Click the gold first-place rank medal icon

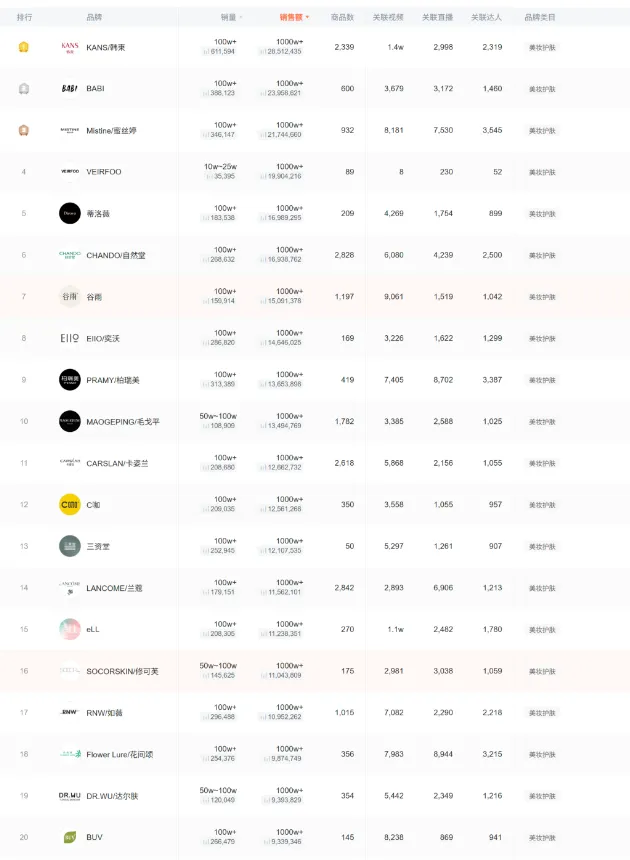pos(24,47)
